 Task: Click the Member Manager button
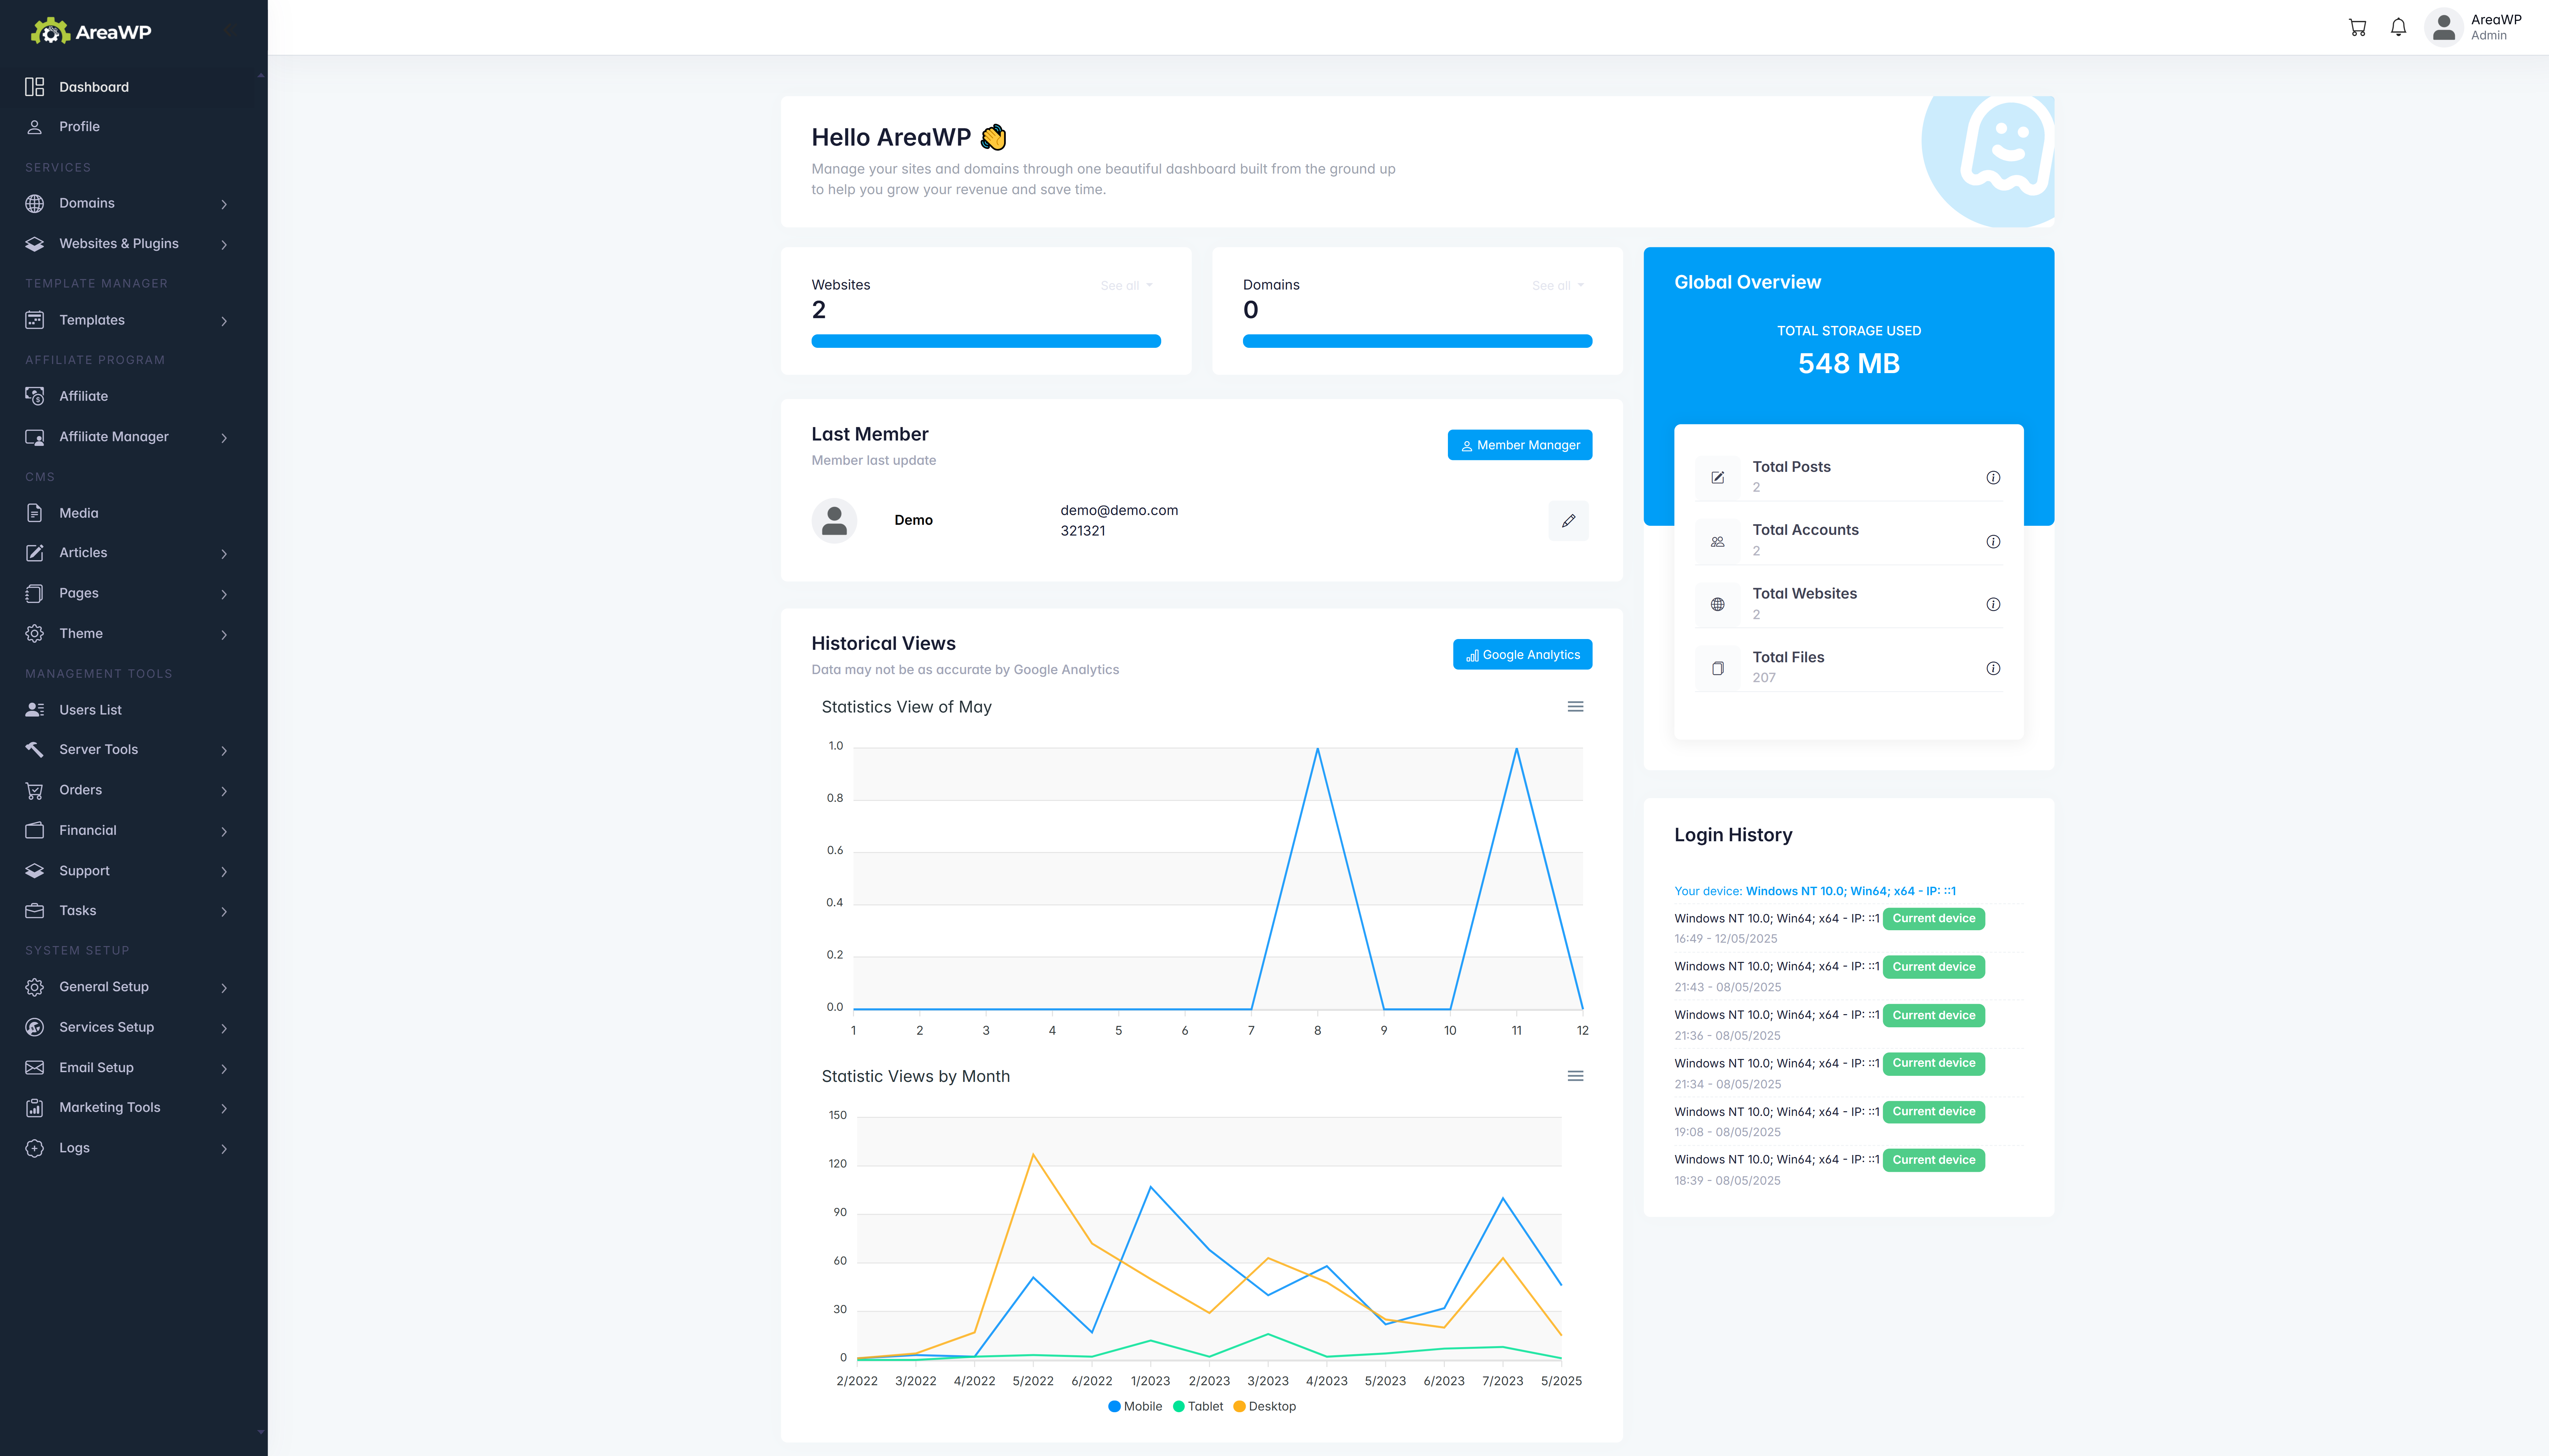1519,445
